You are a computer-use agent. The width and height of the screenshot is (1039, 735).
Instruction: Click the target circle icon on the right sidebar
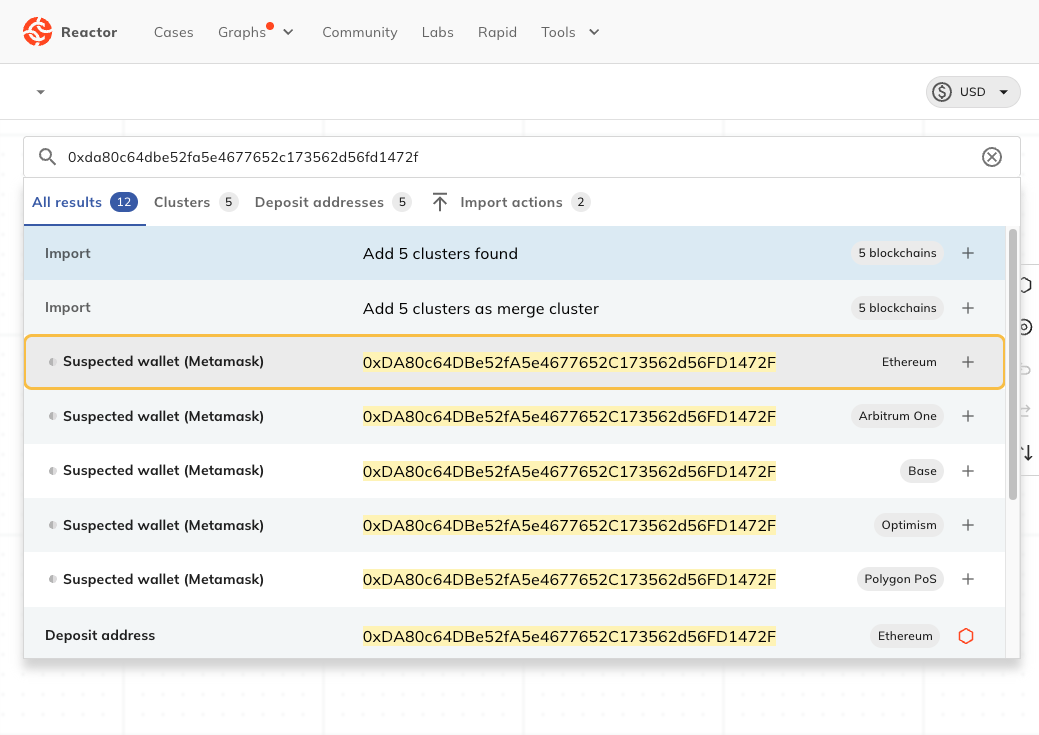(x=1026, y=327)
